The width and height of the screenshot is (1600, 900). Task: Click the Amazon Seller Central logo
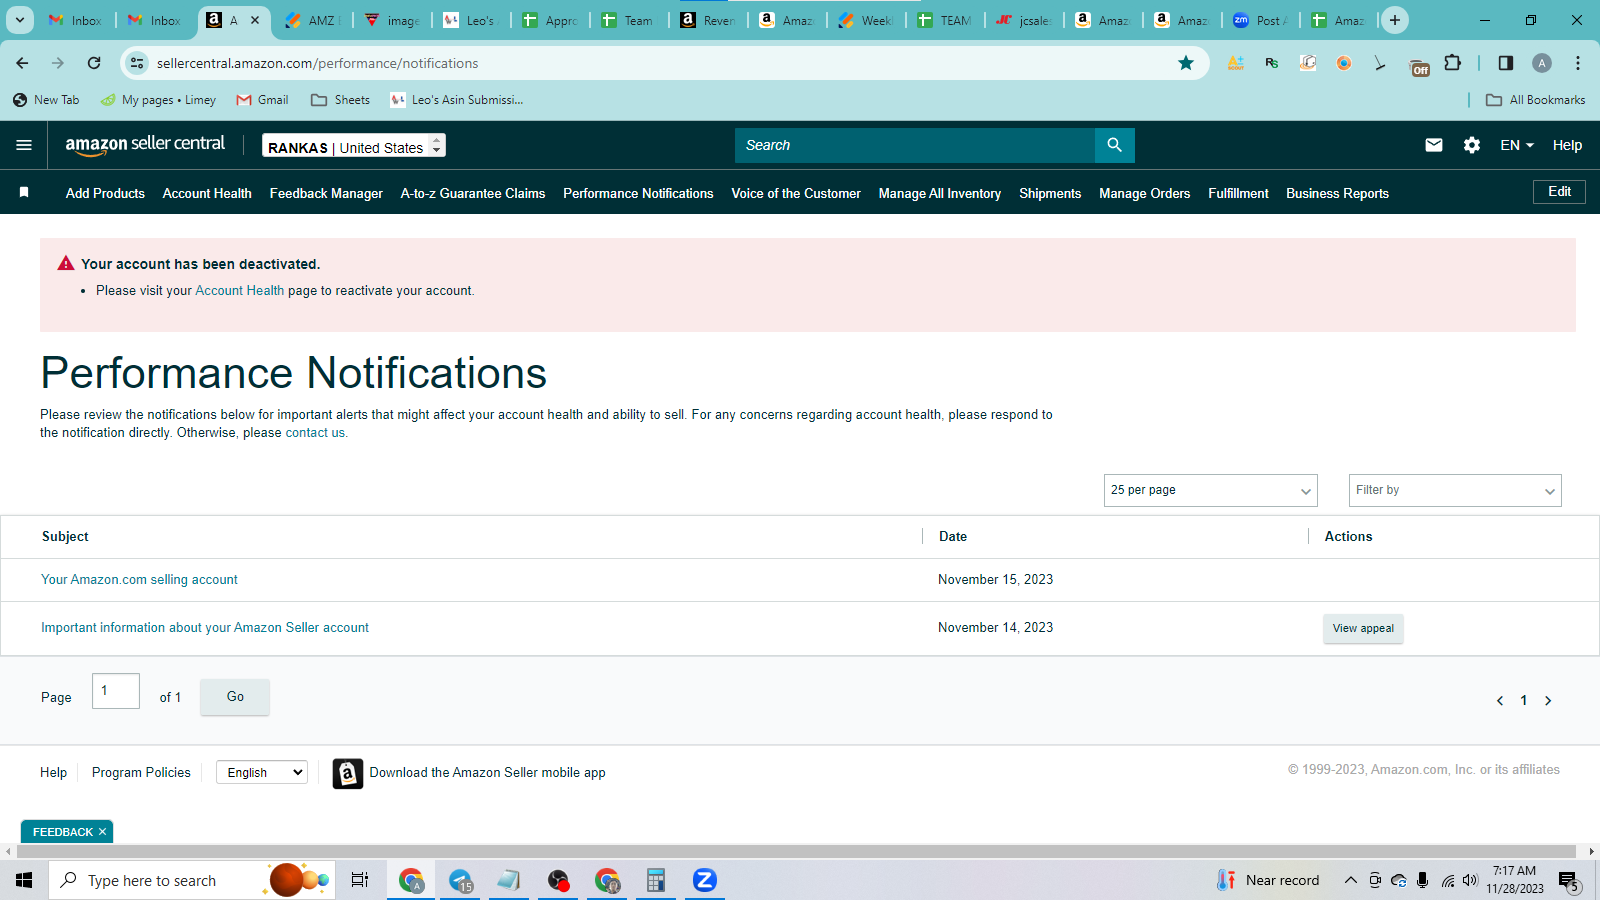coord(145,145)
